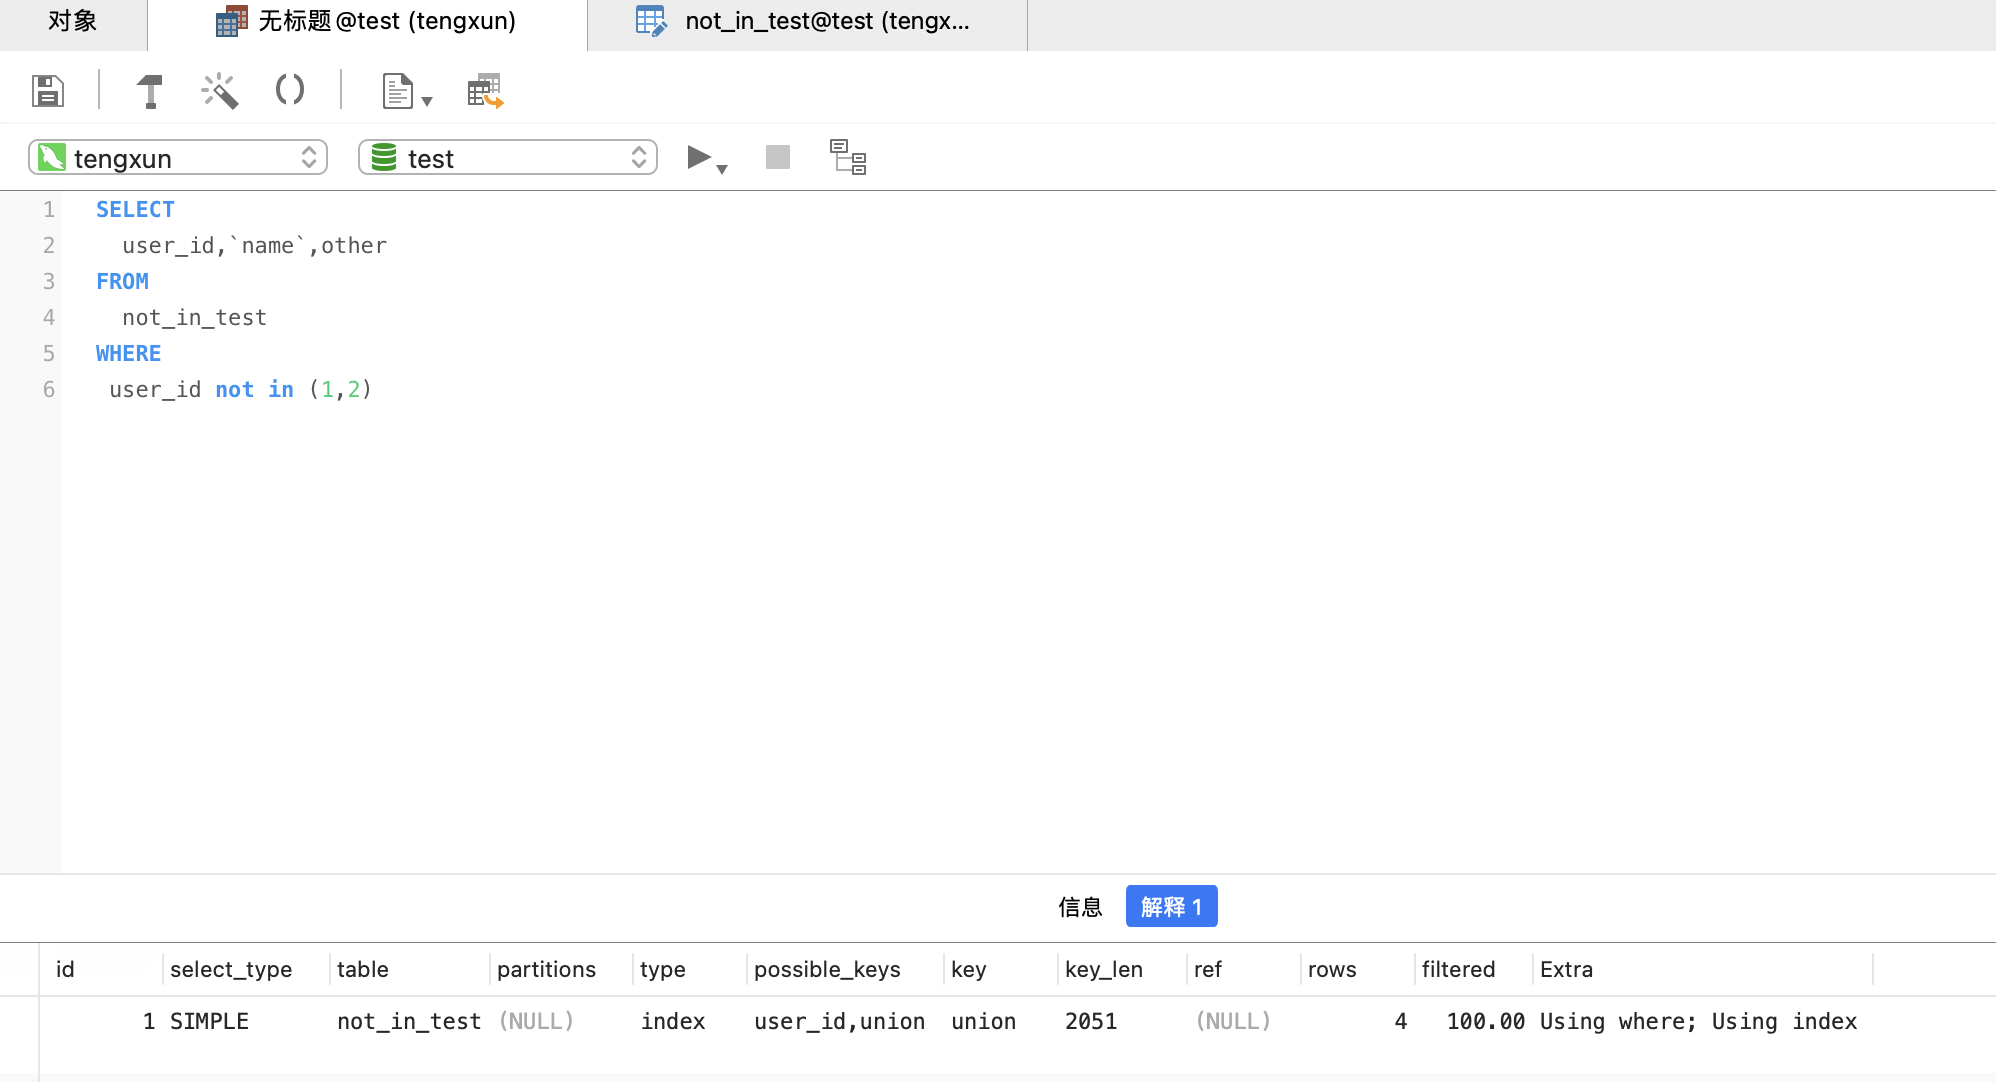Click the Save query icon
Screen dimensions: 1996x1082
point(47,91)
